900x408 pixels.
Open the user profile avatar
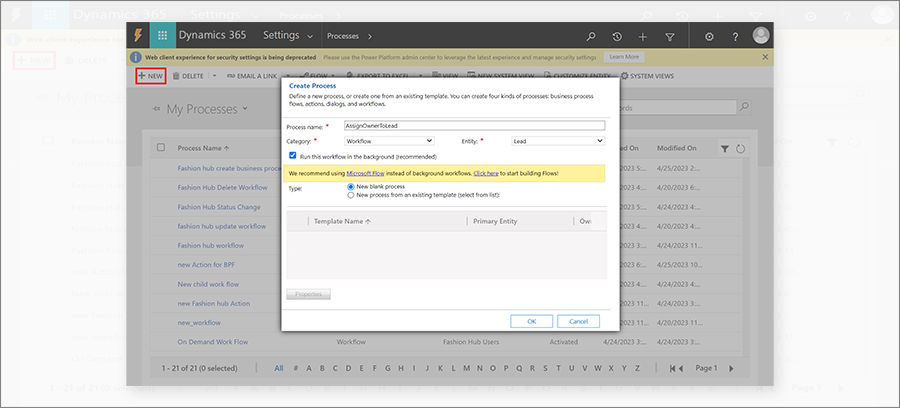coord(761,36)
